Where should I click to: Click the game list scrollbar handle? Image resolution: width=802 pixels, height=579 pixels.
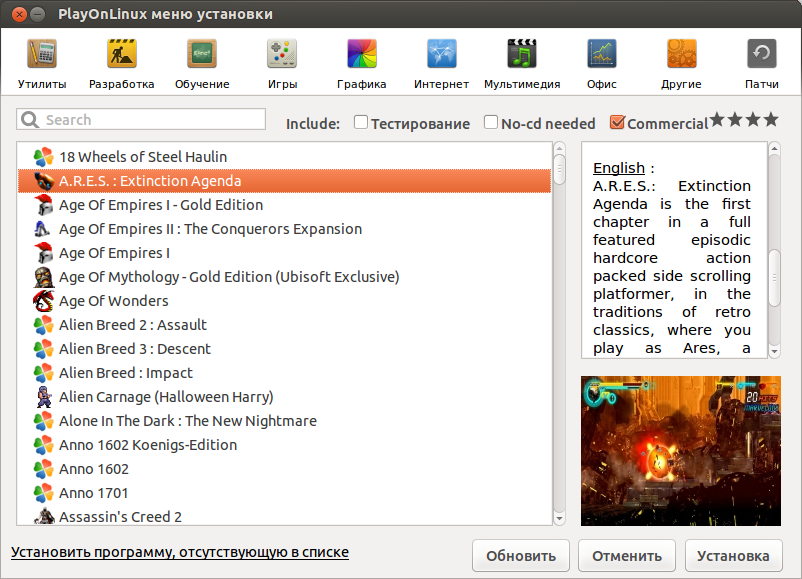(x=559, y=170)
